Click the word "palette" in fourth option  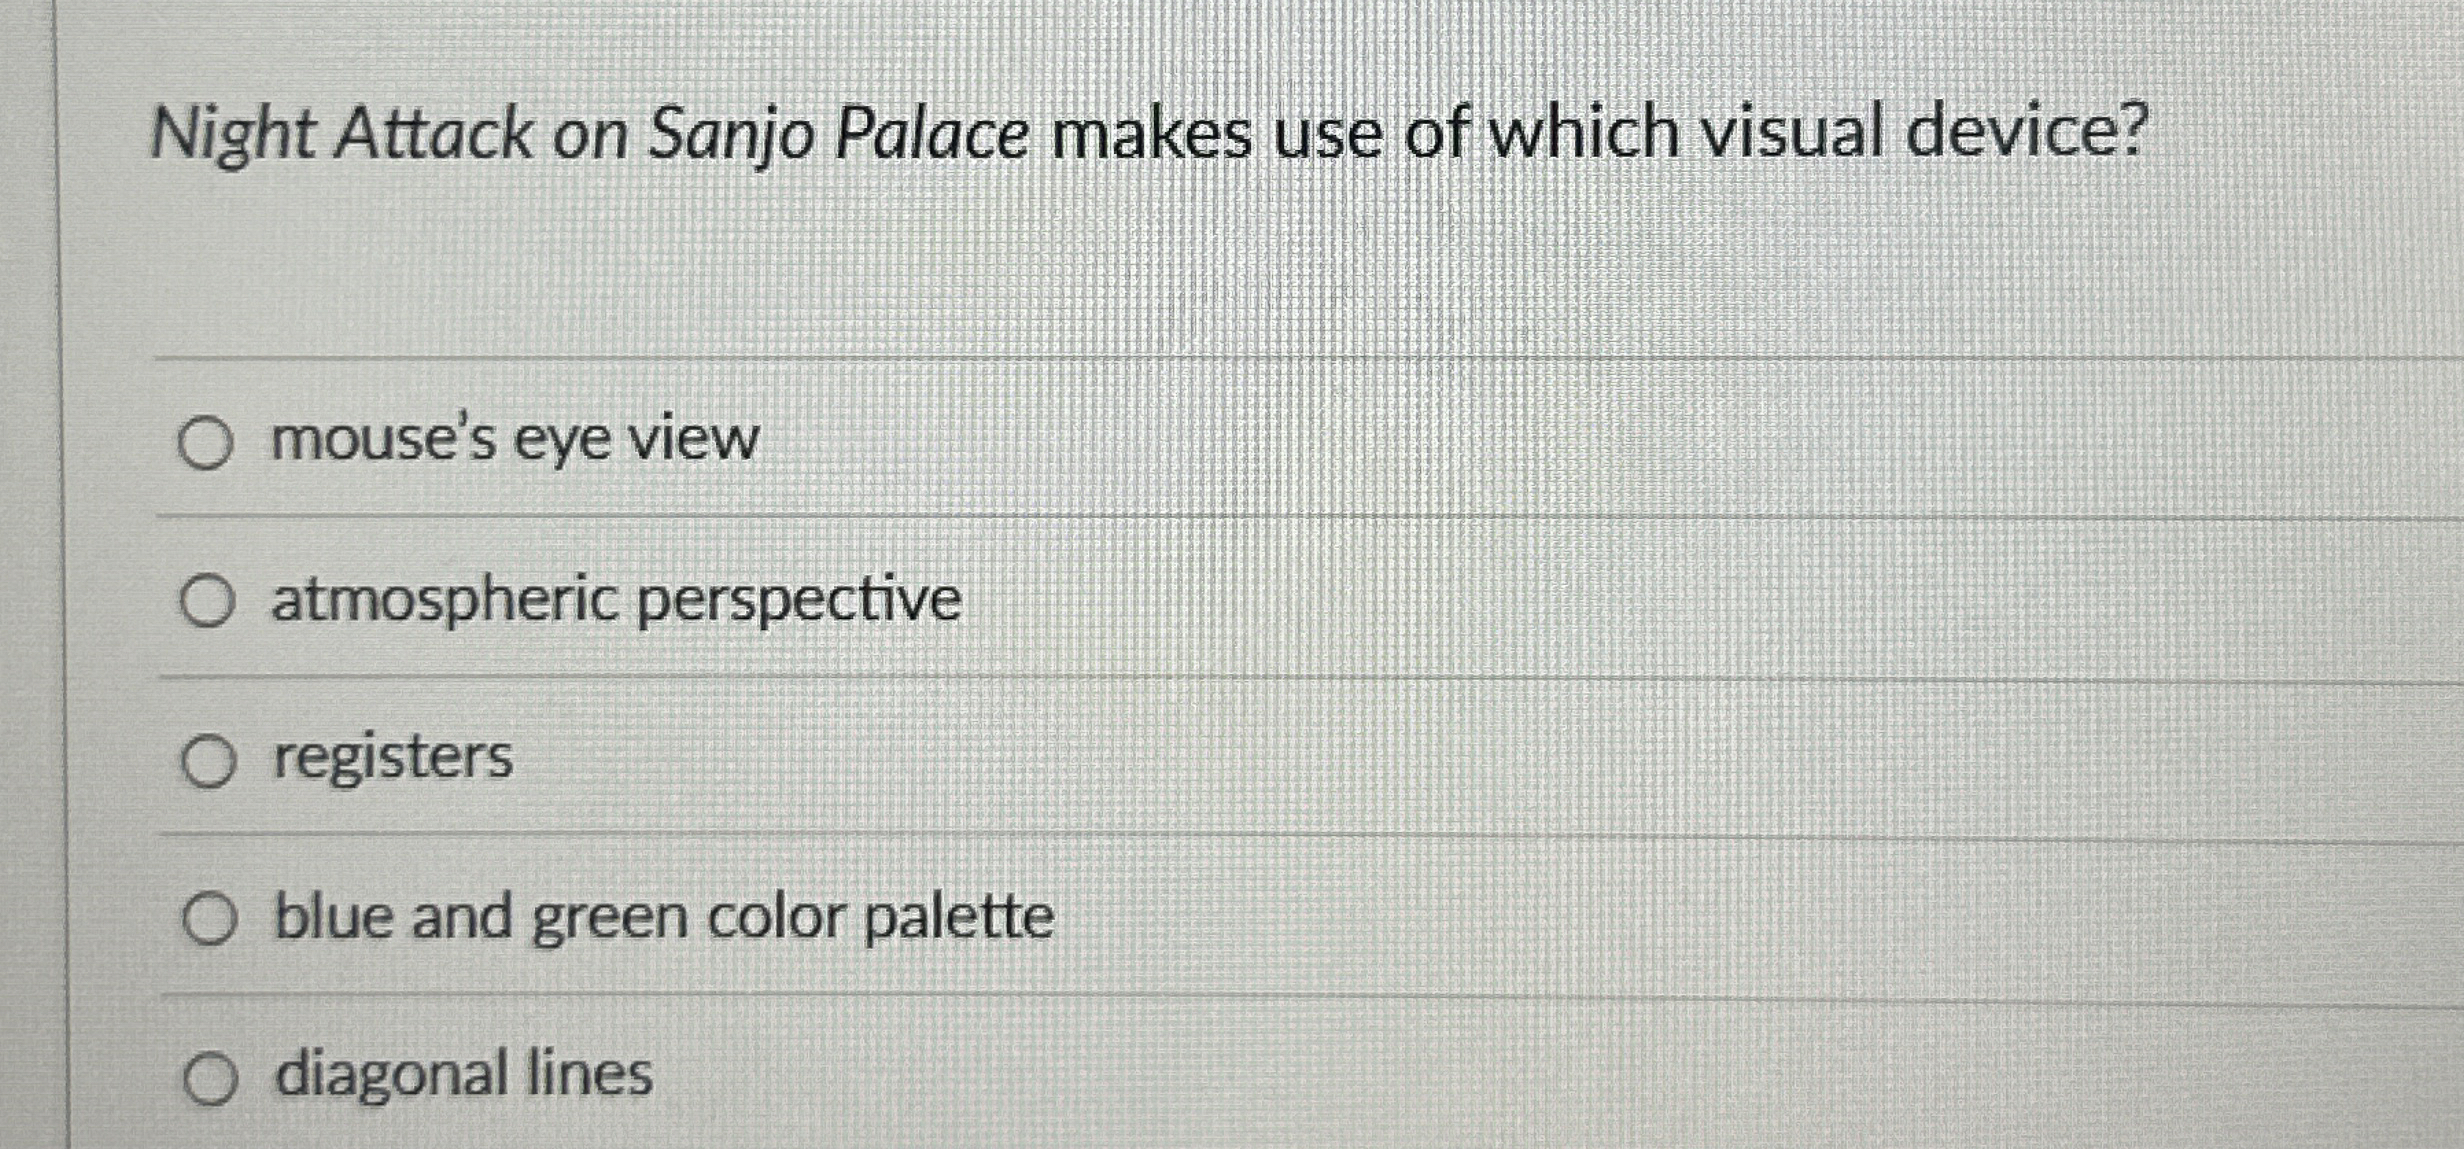[958, 917]
